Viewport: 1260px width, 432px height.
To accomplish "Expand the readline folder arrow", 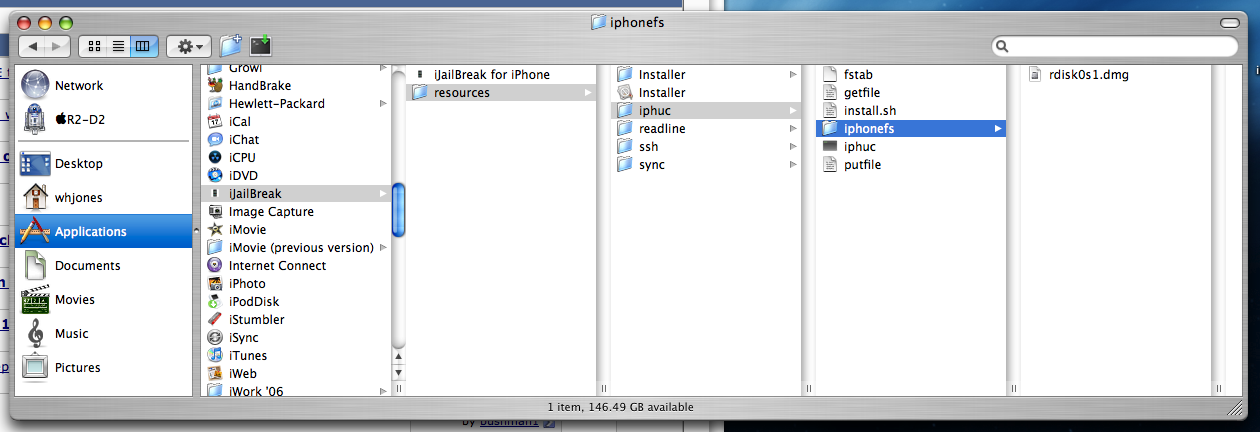I will pos(793,129).
